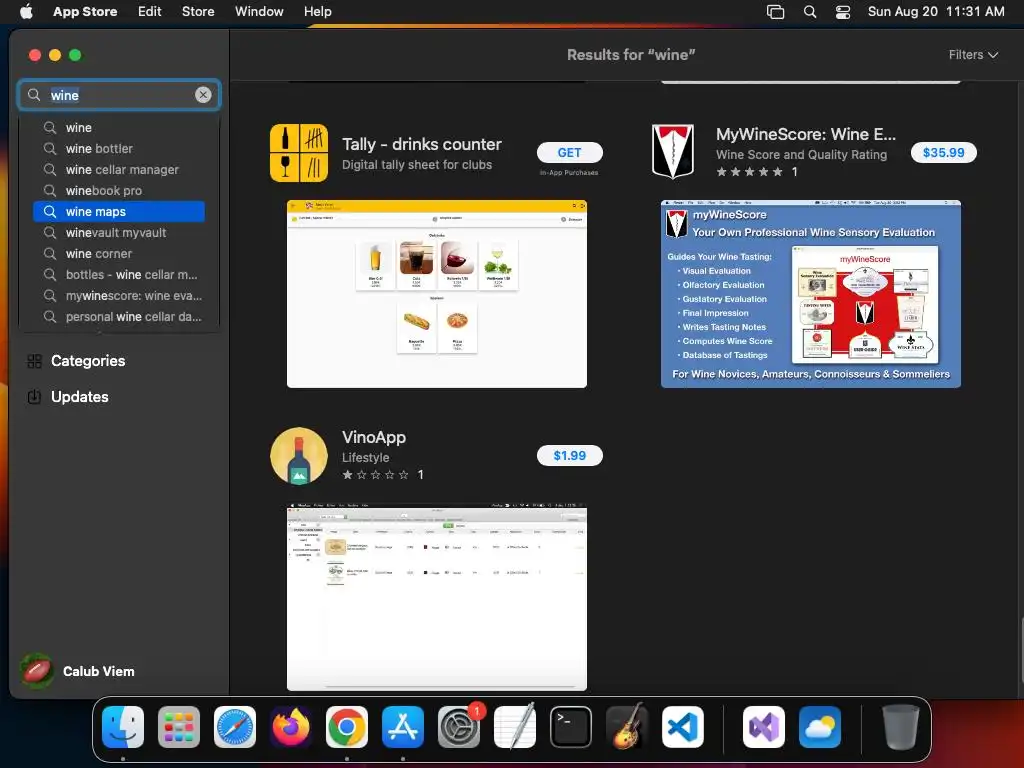The height and width of the screenshot is (768, 1024).
Task: Select 'personal wine cellar da...' suggestion
Action: pos(119,316)
